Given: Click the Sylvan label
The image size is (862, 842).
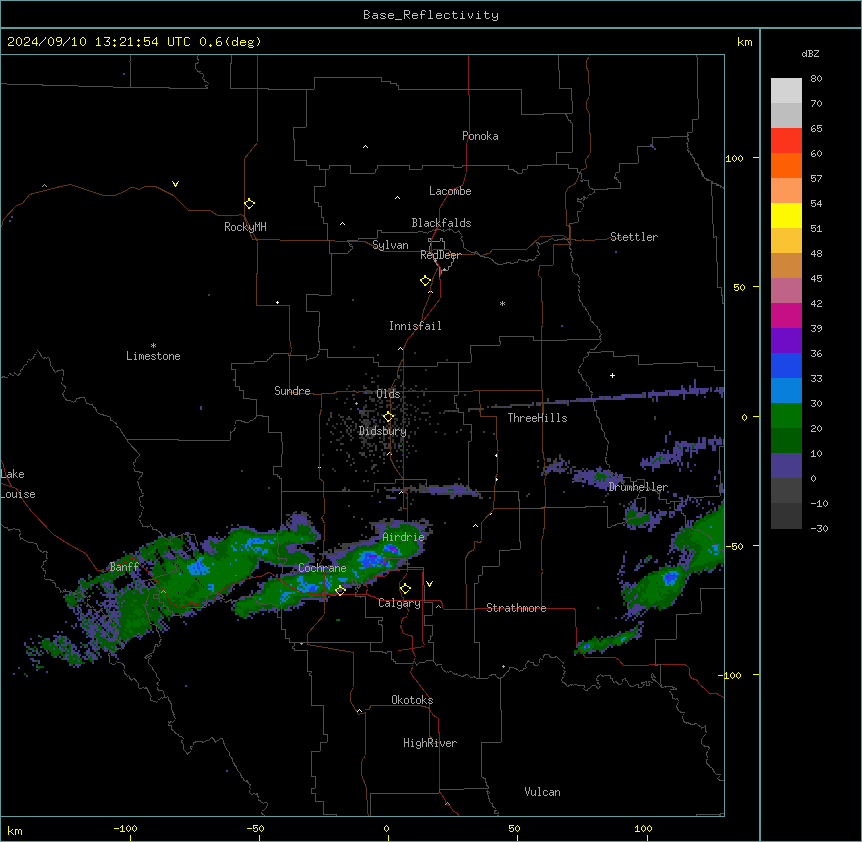Looking at the screenshot, I should tap(390, 245).
